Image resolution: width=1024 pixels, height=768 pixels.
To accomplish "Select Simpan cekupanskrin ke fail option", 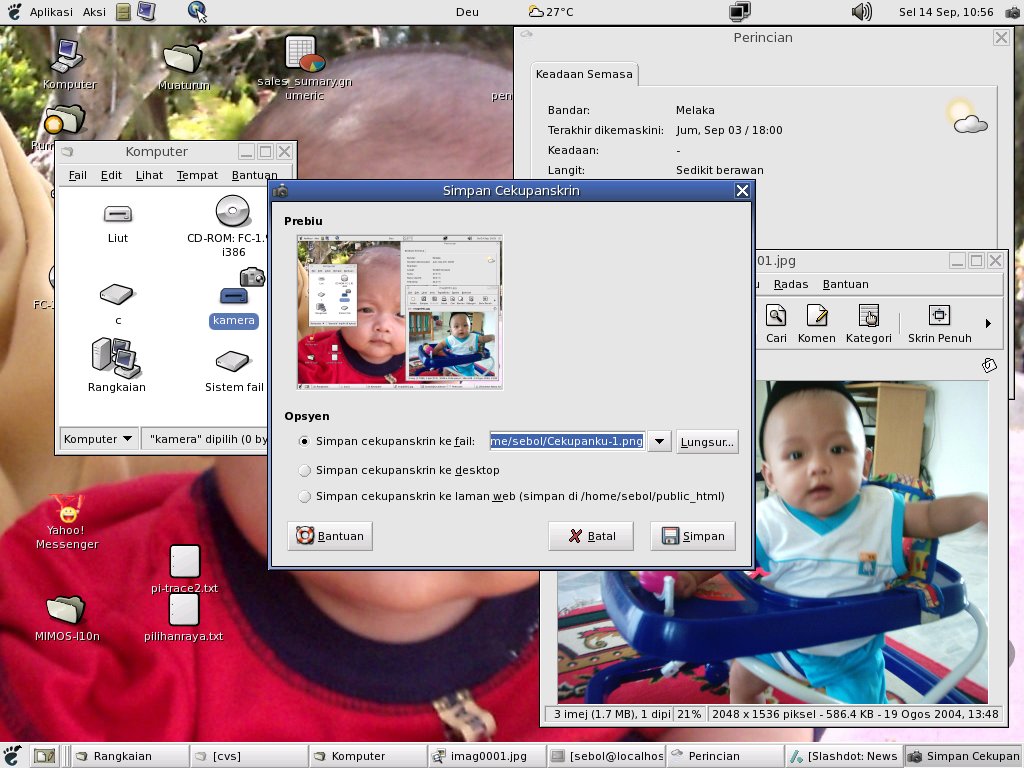I will 305,441.
